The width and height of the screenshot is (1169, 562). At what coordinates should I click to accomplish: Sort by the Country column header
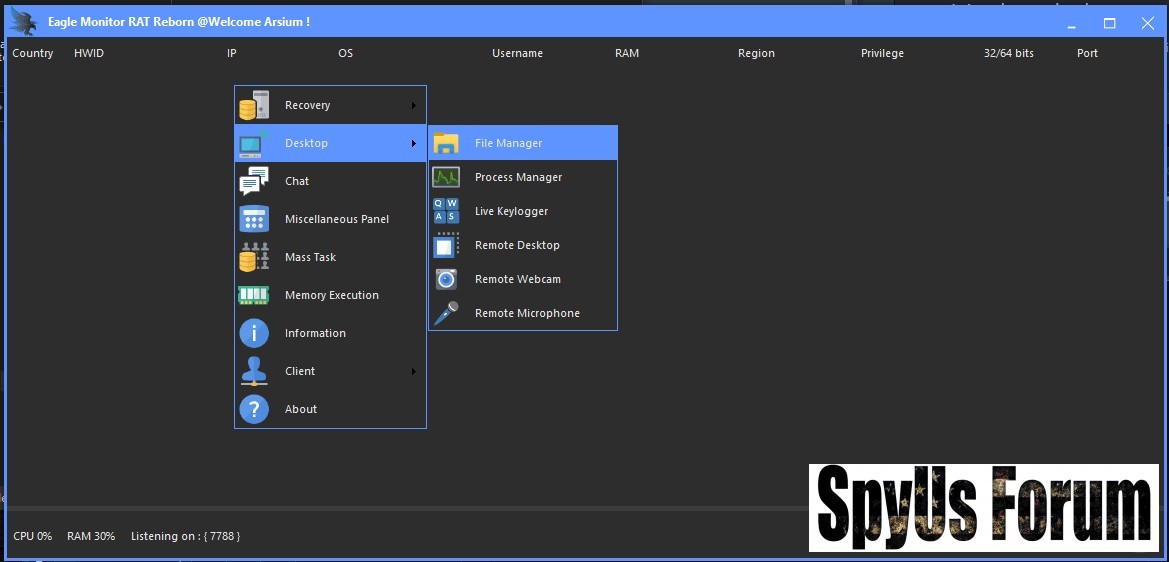33,53
